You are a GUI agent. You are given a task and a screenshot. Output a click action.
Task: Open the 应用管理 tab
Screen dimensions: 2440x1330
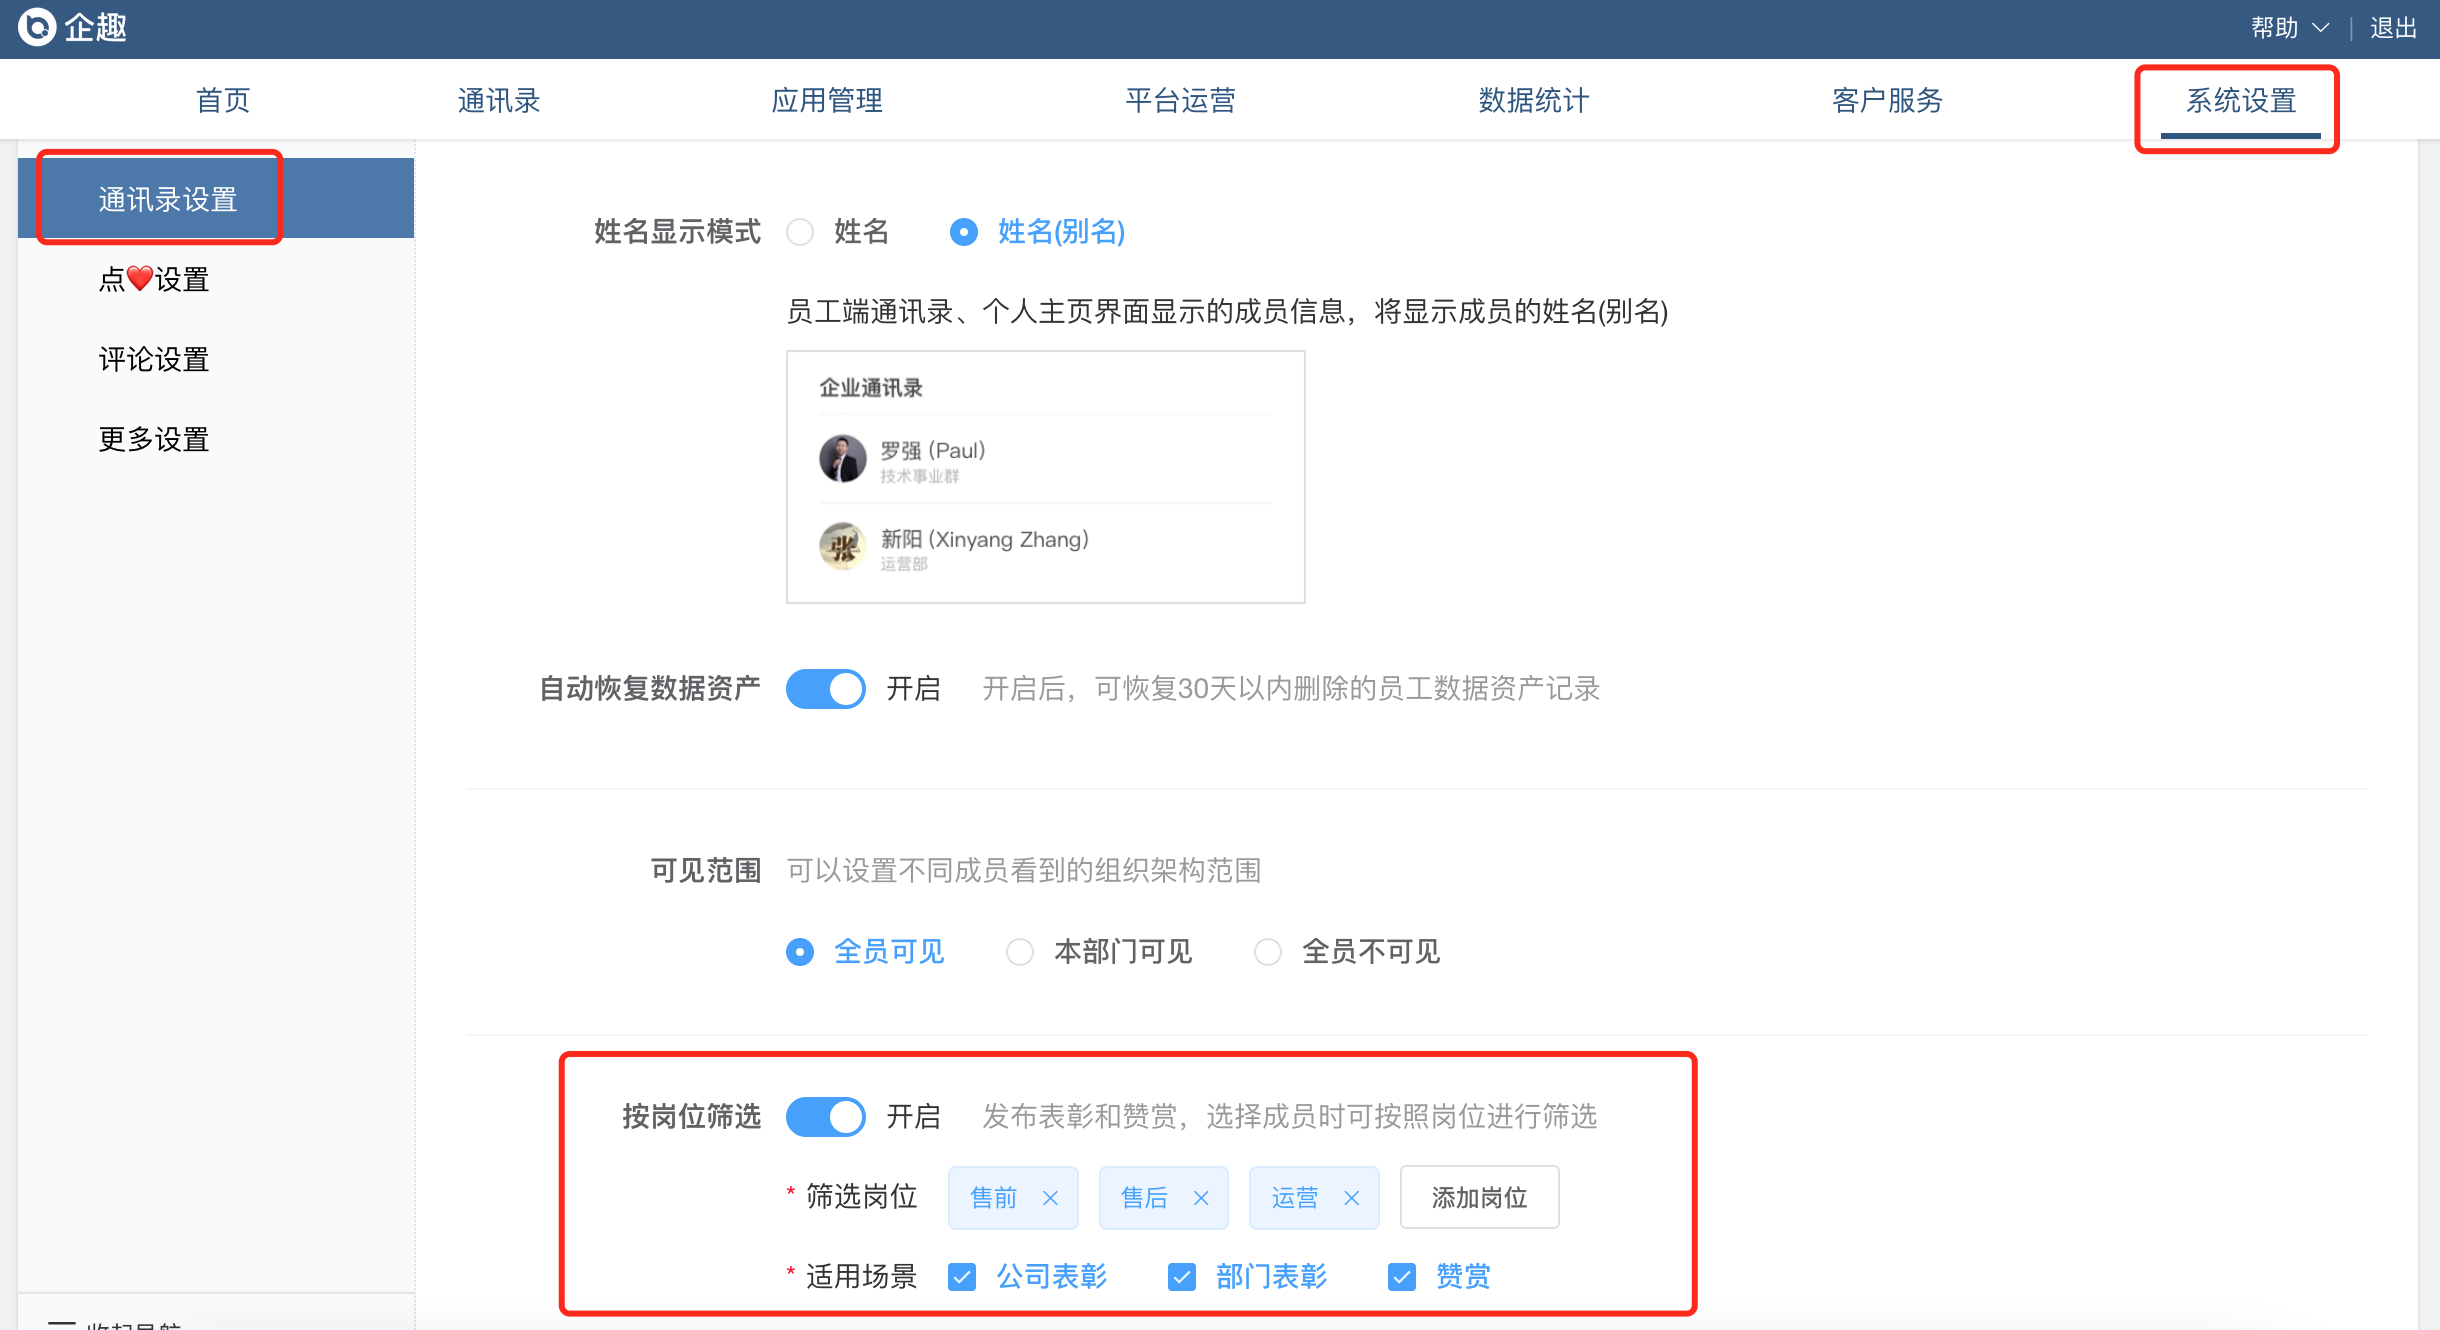(x=826, y=101)
